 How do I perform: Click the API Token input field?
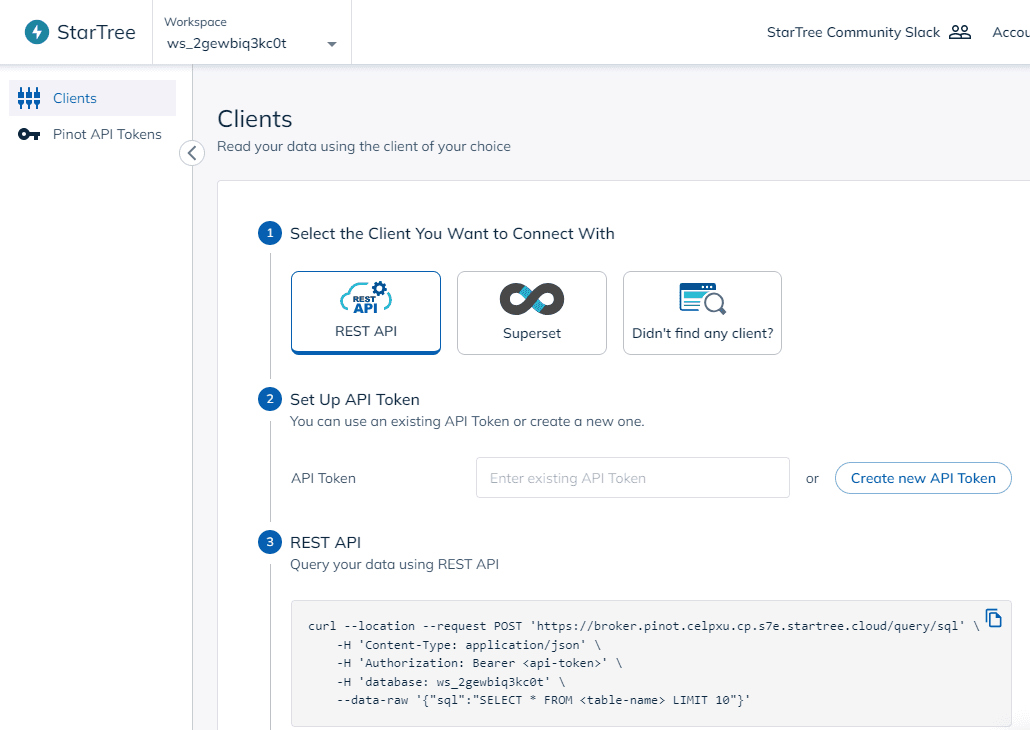pyautogui.click(x=632, y=477)
